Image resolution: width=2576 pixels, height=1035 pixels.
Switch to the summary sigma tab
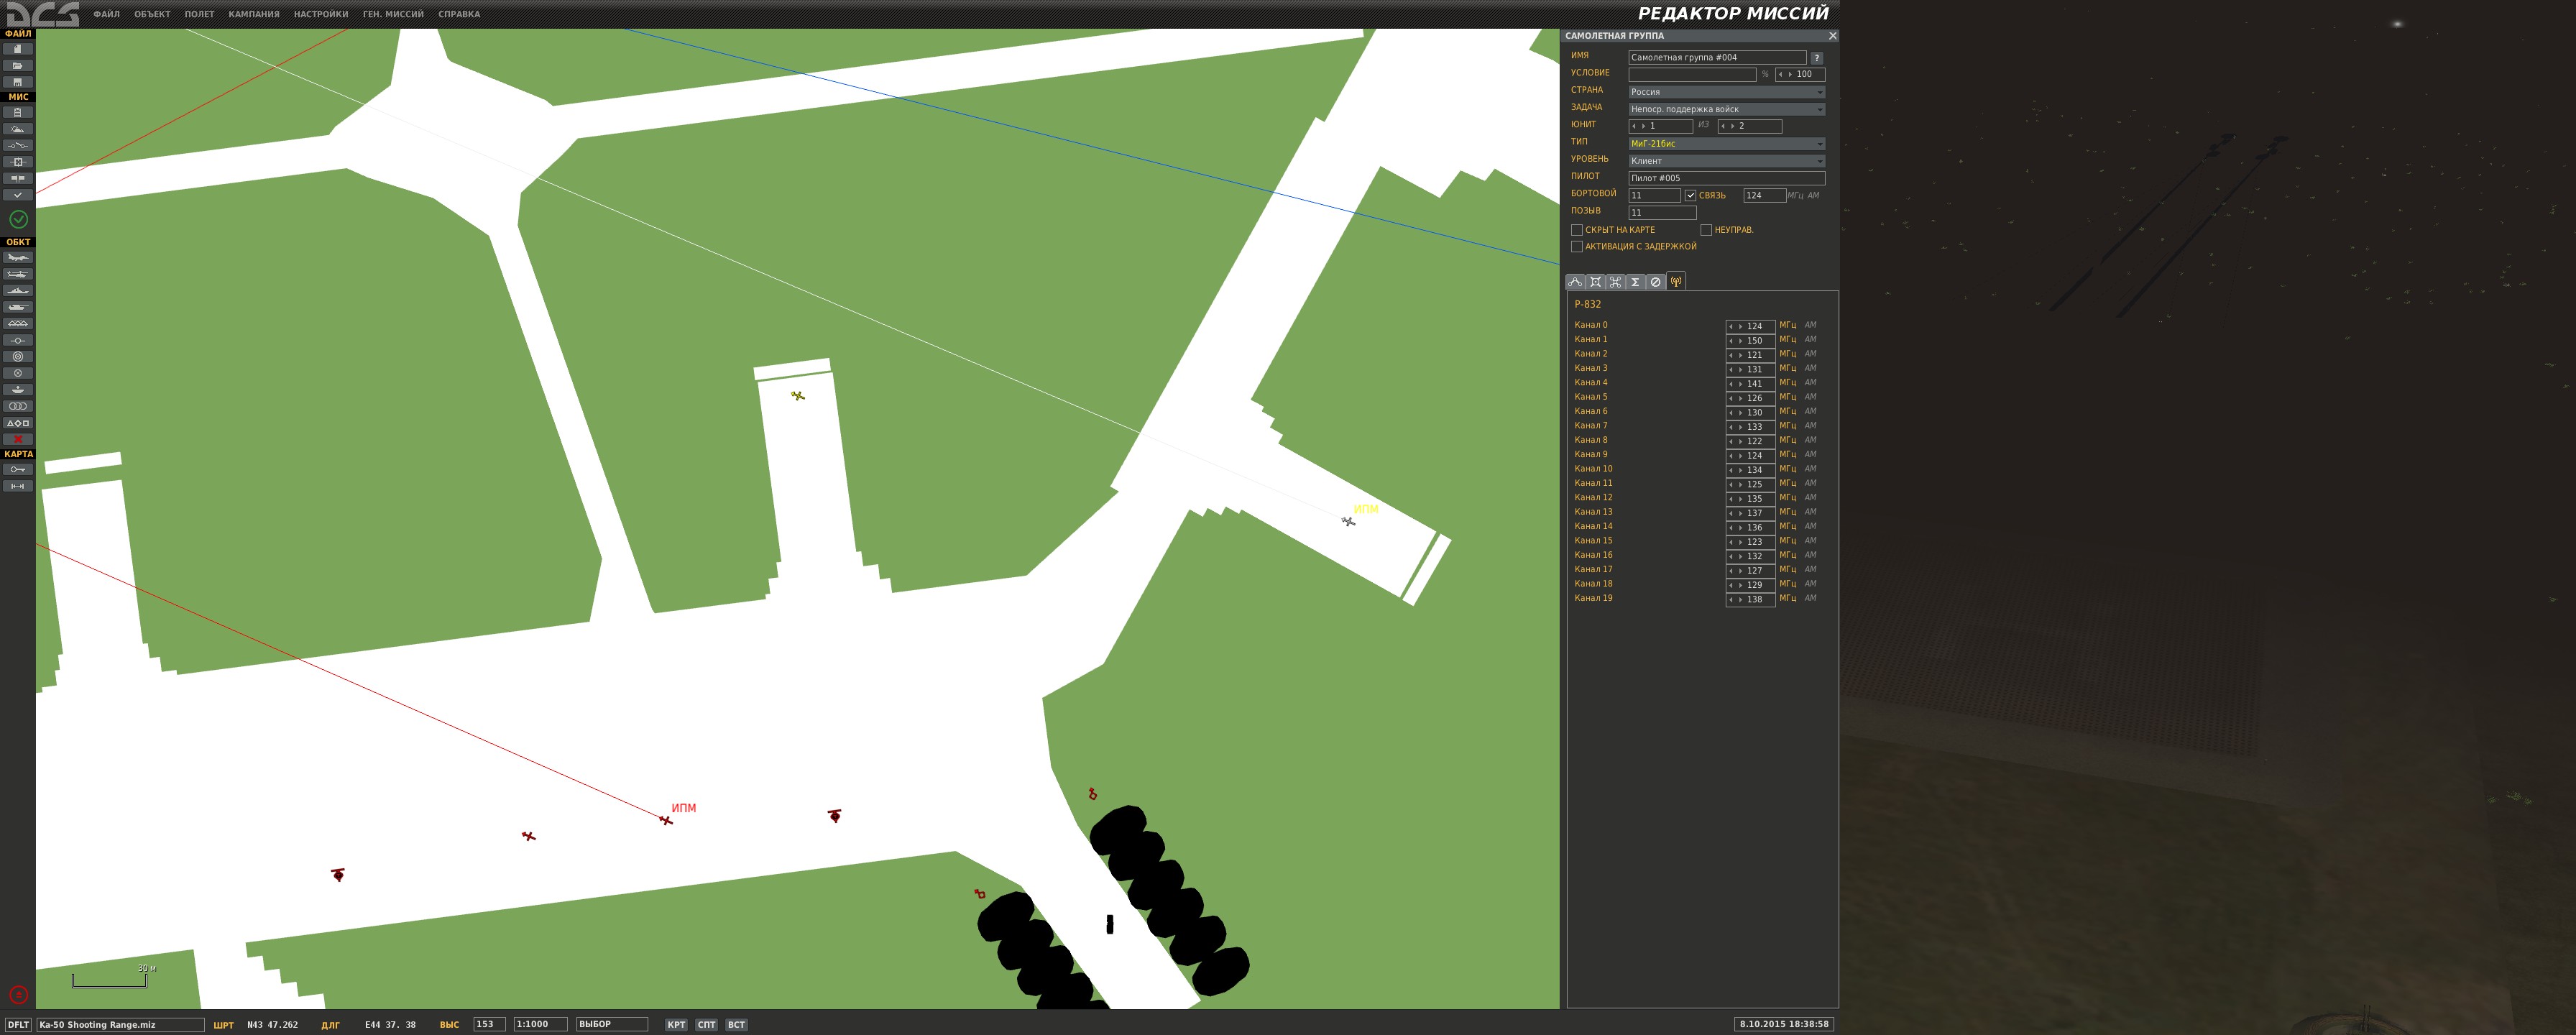1635,282
